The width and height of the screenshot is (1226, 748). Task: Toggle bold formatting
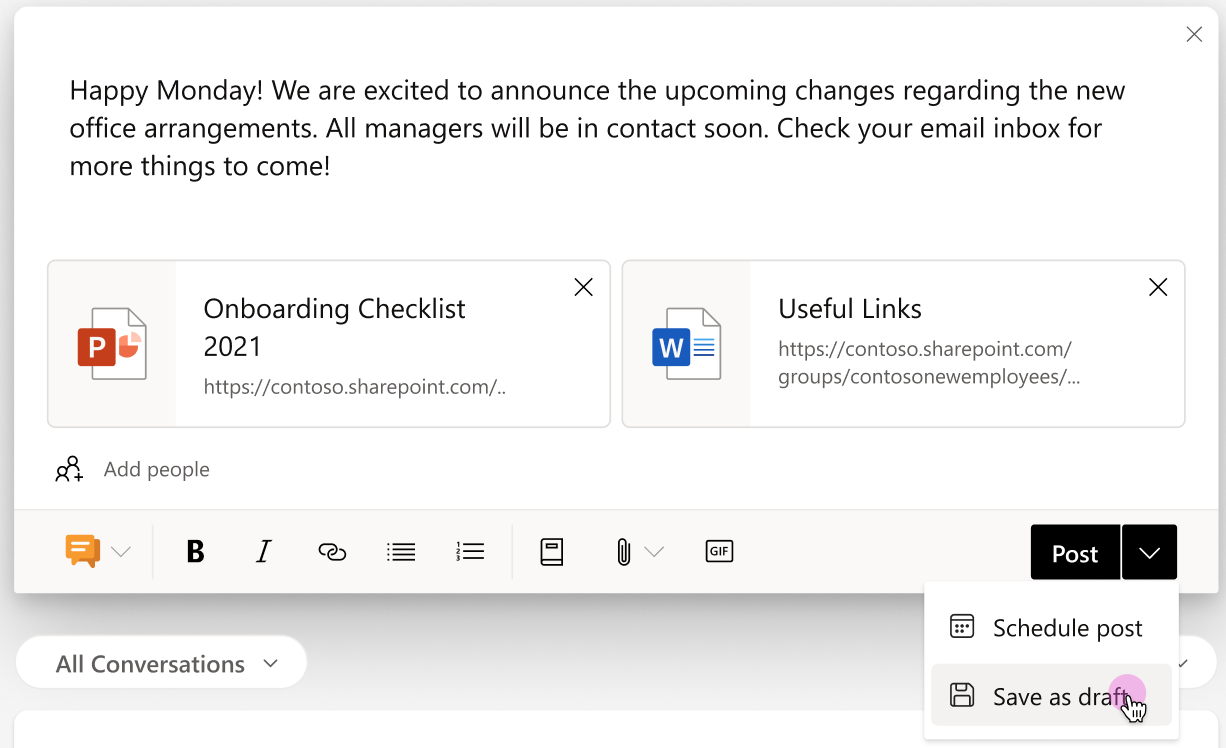point(196,551)
